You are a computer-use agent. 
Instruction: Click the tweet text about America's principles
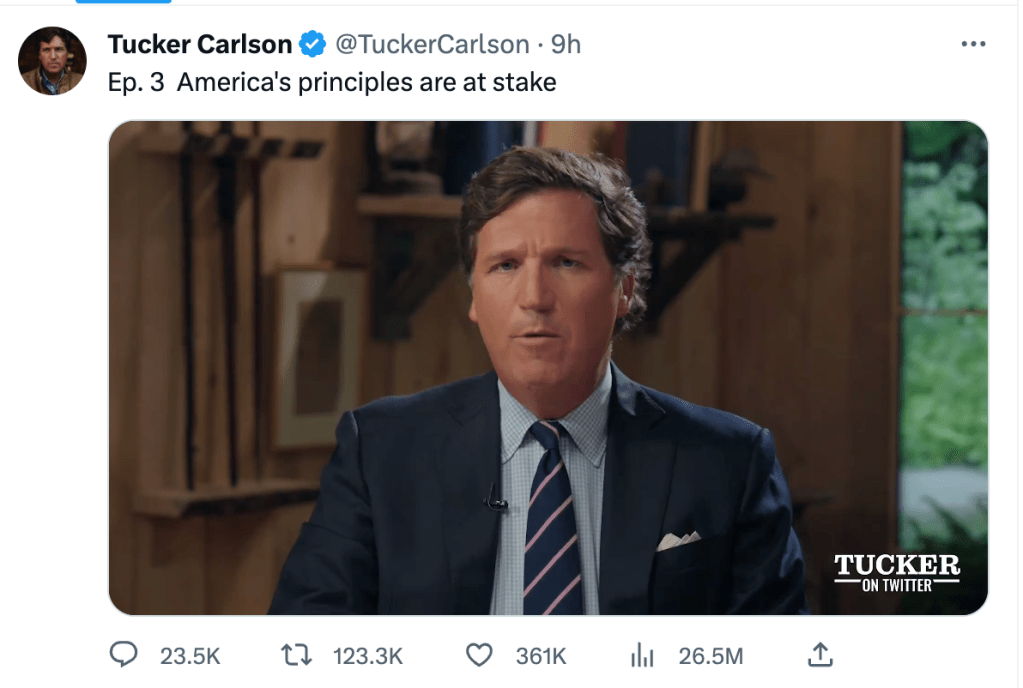pos(332,82)
